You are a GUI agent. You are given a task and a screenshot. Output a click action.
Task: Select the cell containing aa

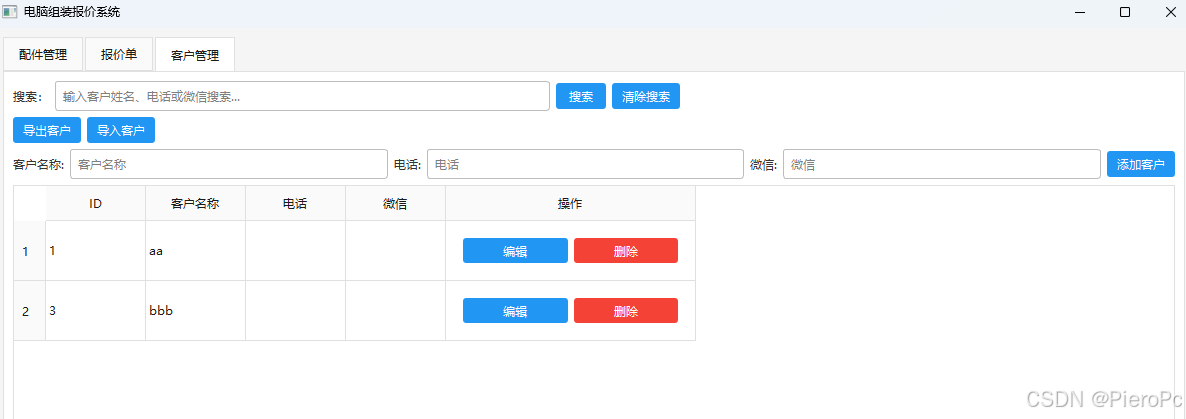pos(195,250)
